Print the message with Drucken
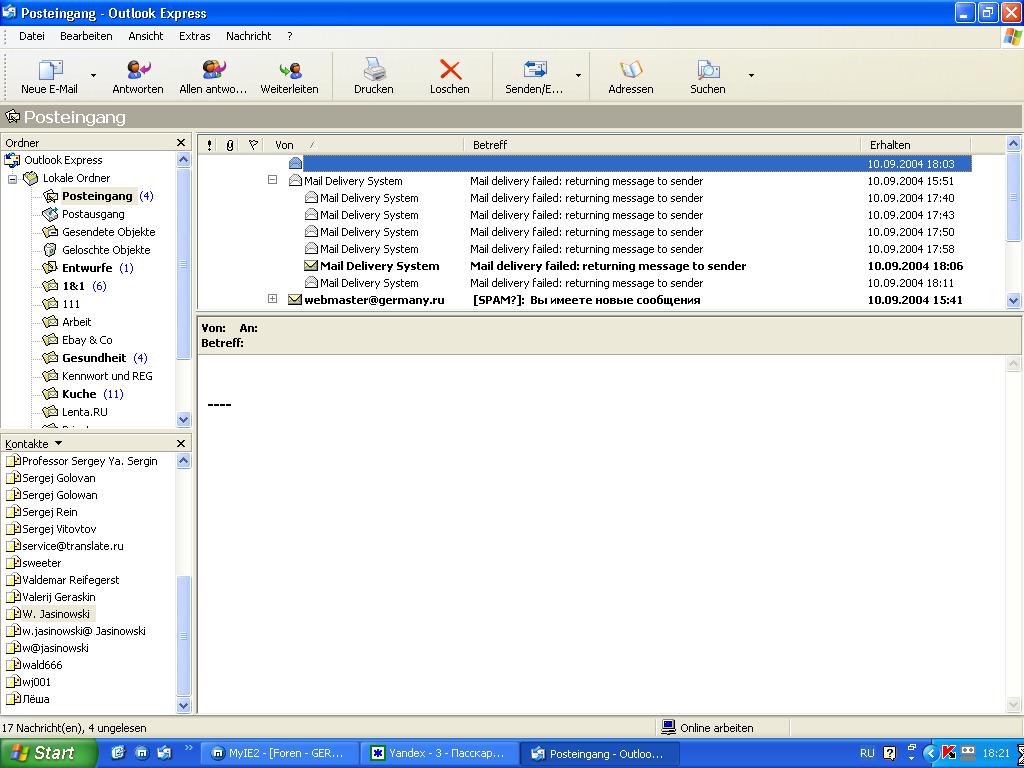Screen dimensions: 1024x768 tap(374, 76)
